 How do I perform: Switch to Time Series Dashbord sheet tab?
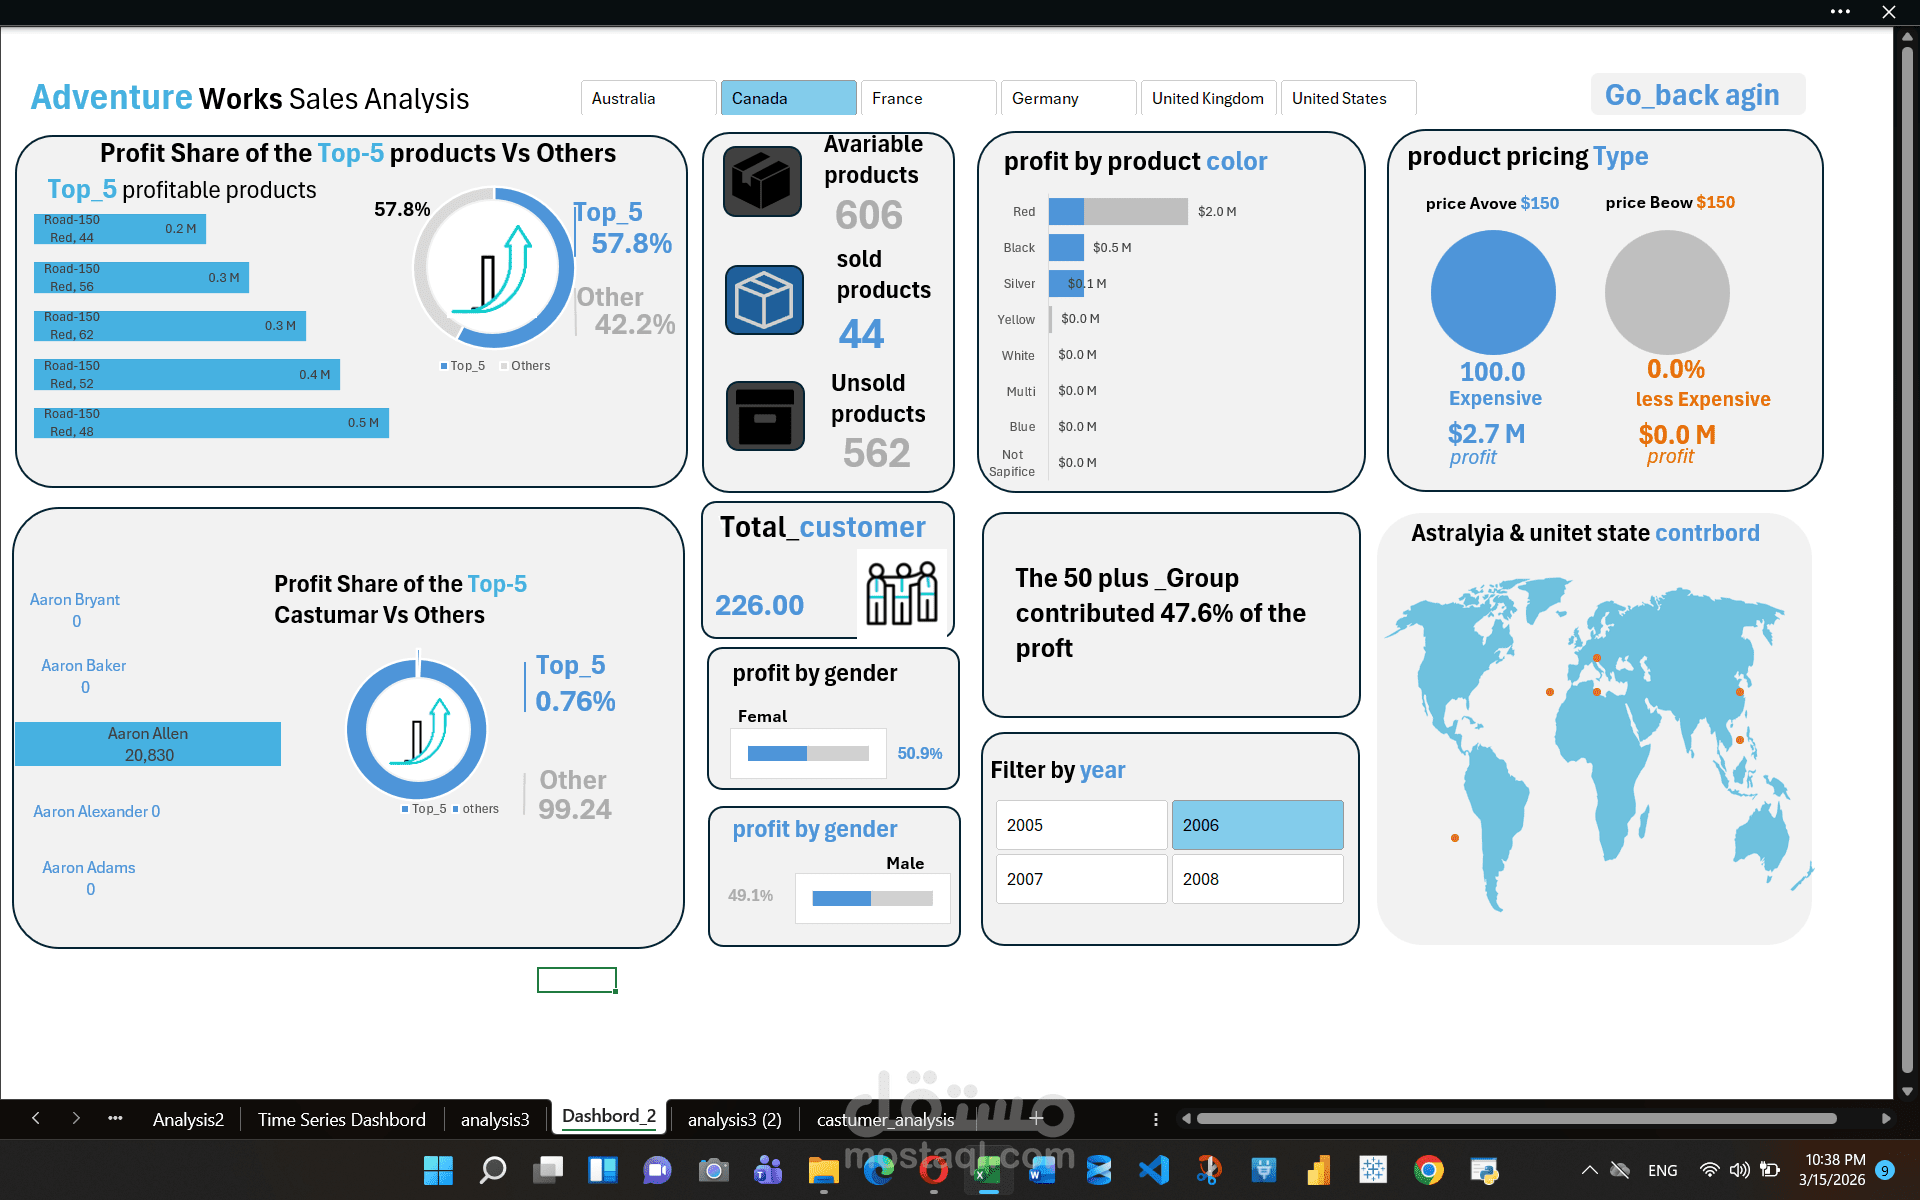(x=341, y=1120)
